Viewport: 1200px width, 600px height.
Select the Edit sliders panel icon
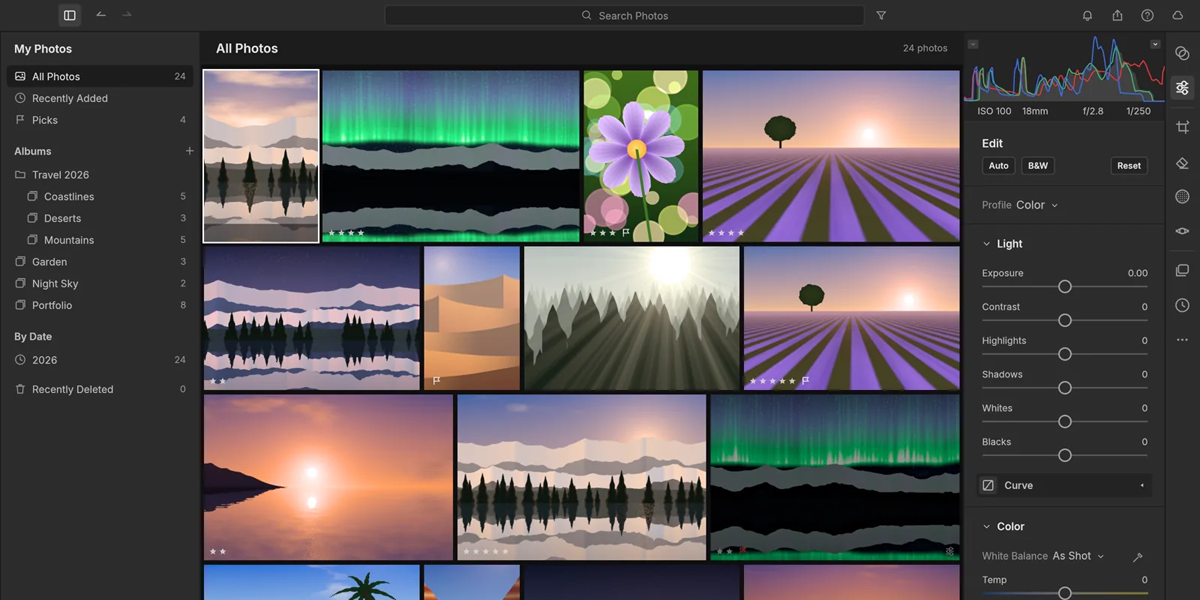tap(1182, 88)
